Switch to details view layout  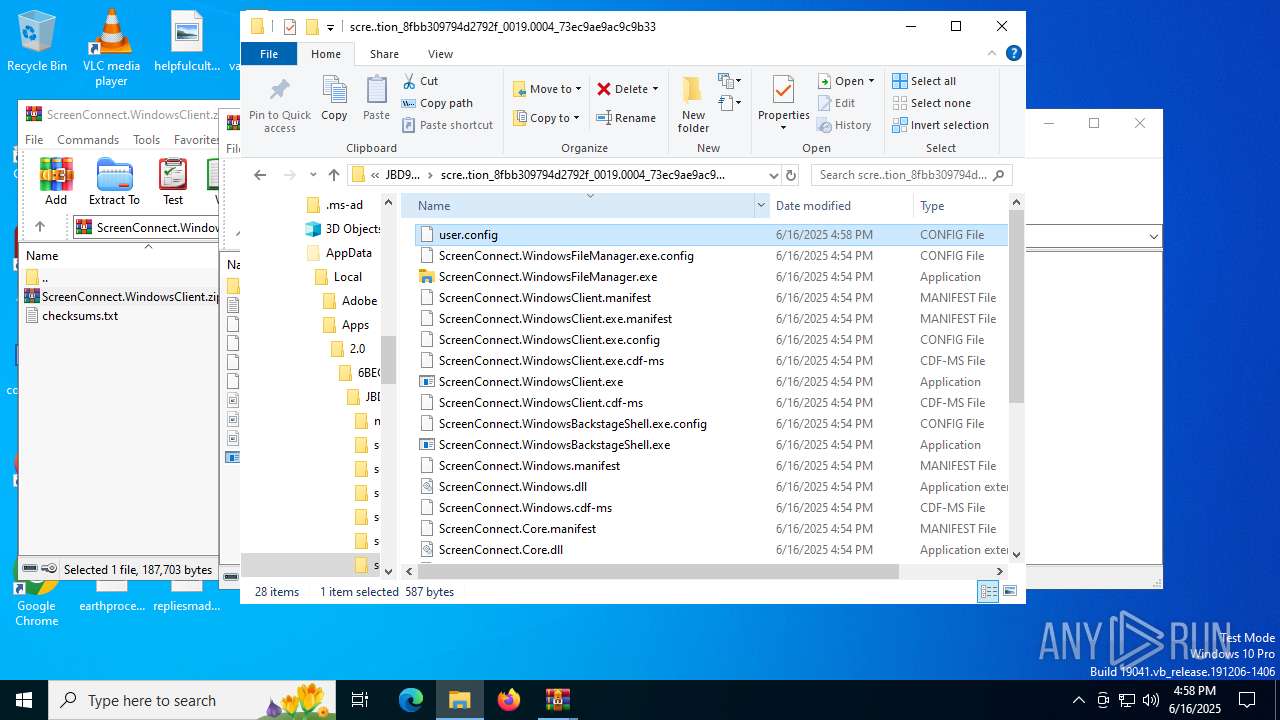tap(988, 592)
